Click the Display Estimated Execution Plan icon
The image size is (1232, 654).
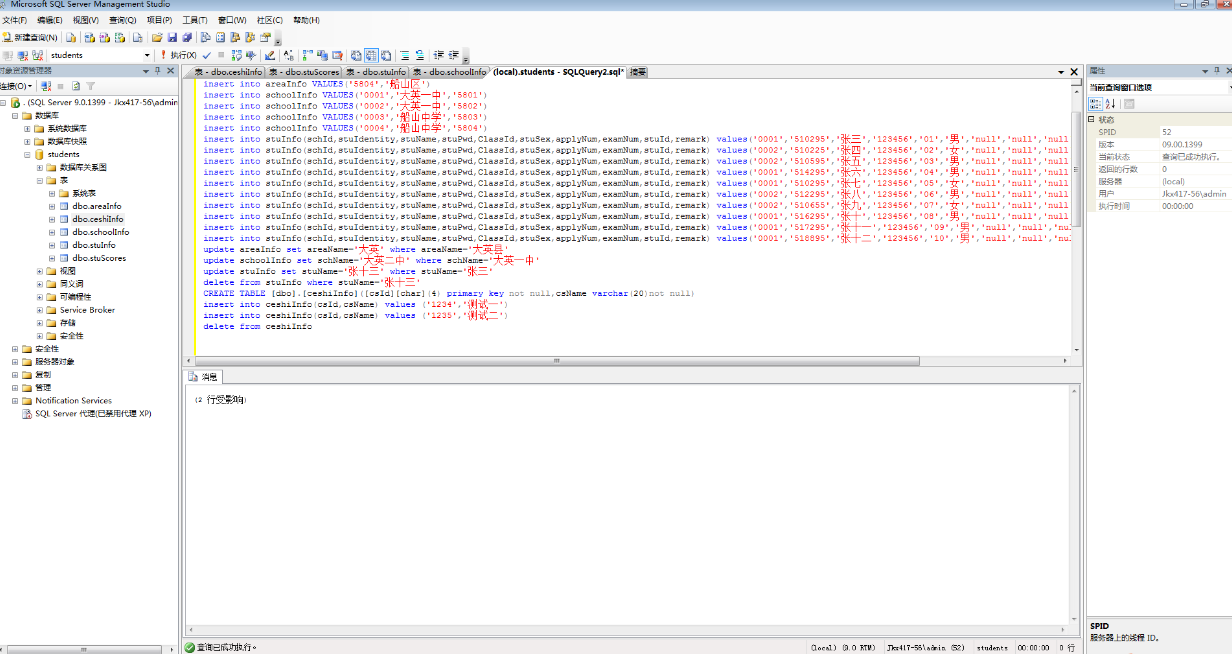tap(236, 55)
